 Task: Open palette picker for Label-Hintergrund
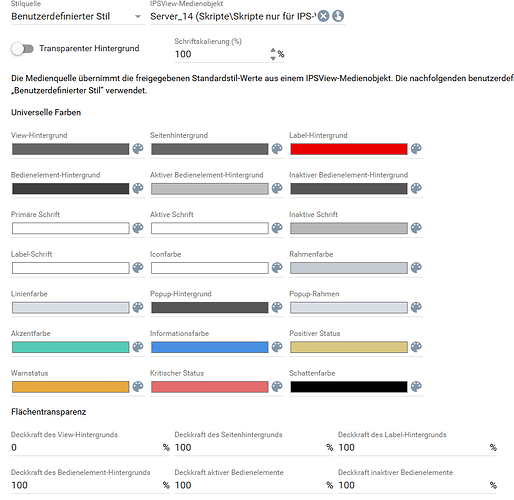(416, 149)
